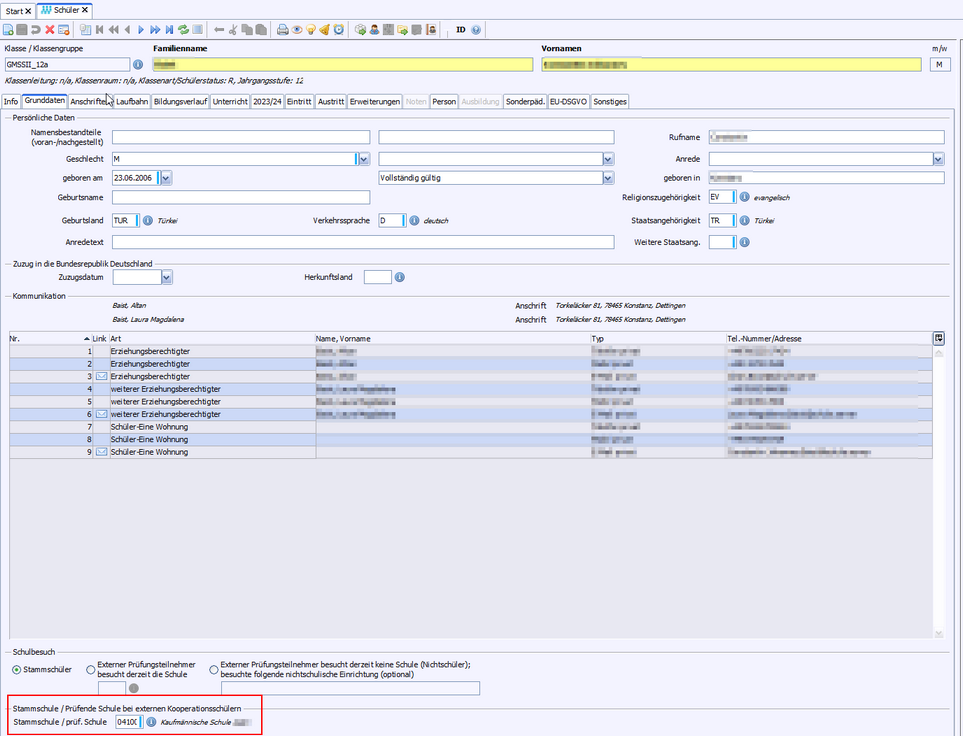Viewport: 963px width, 736px height.
Task: Open the Bildungsverlauf tab
Action: click(x=181, y=101)
